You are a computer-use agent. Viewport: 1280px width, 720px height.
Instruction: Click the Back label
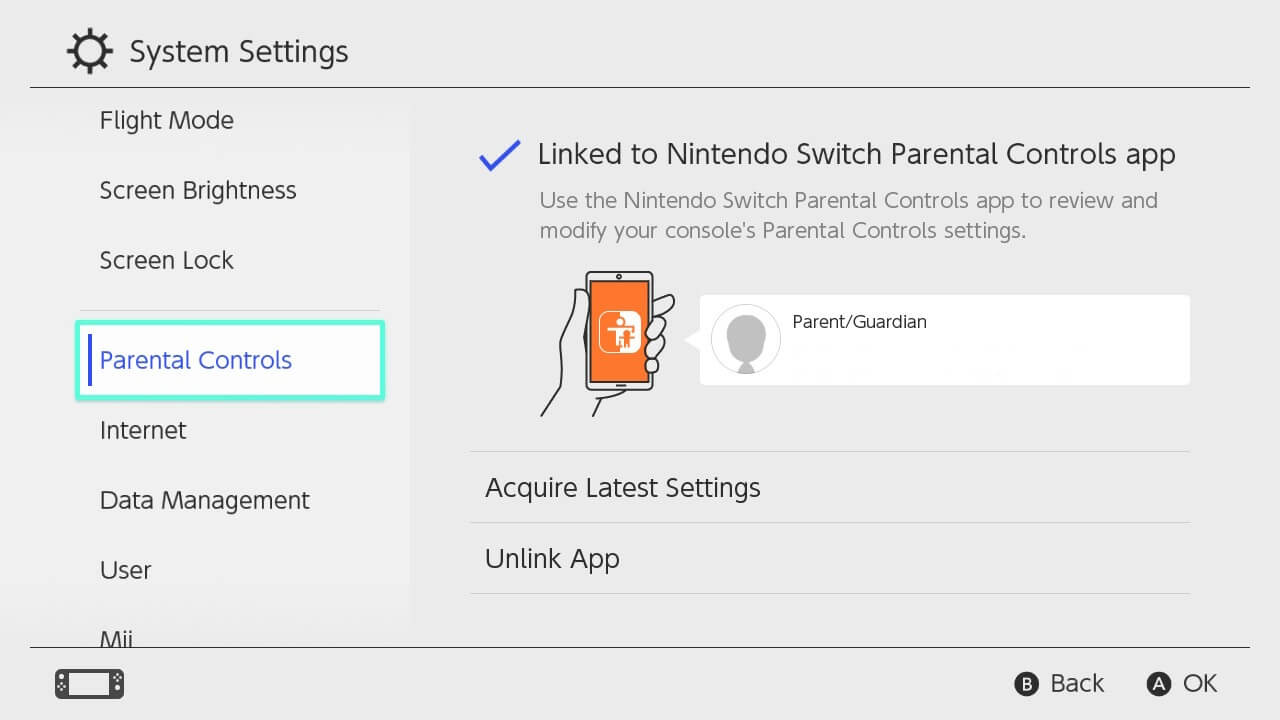pos(1076,684)
